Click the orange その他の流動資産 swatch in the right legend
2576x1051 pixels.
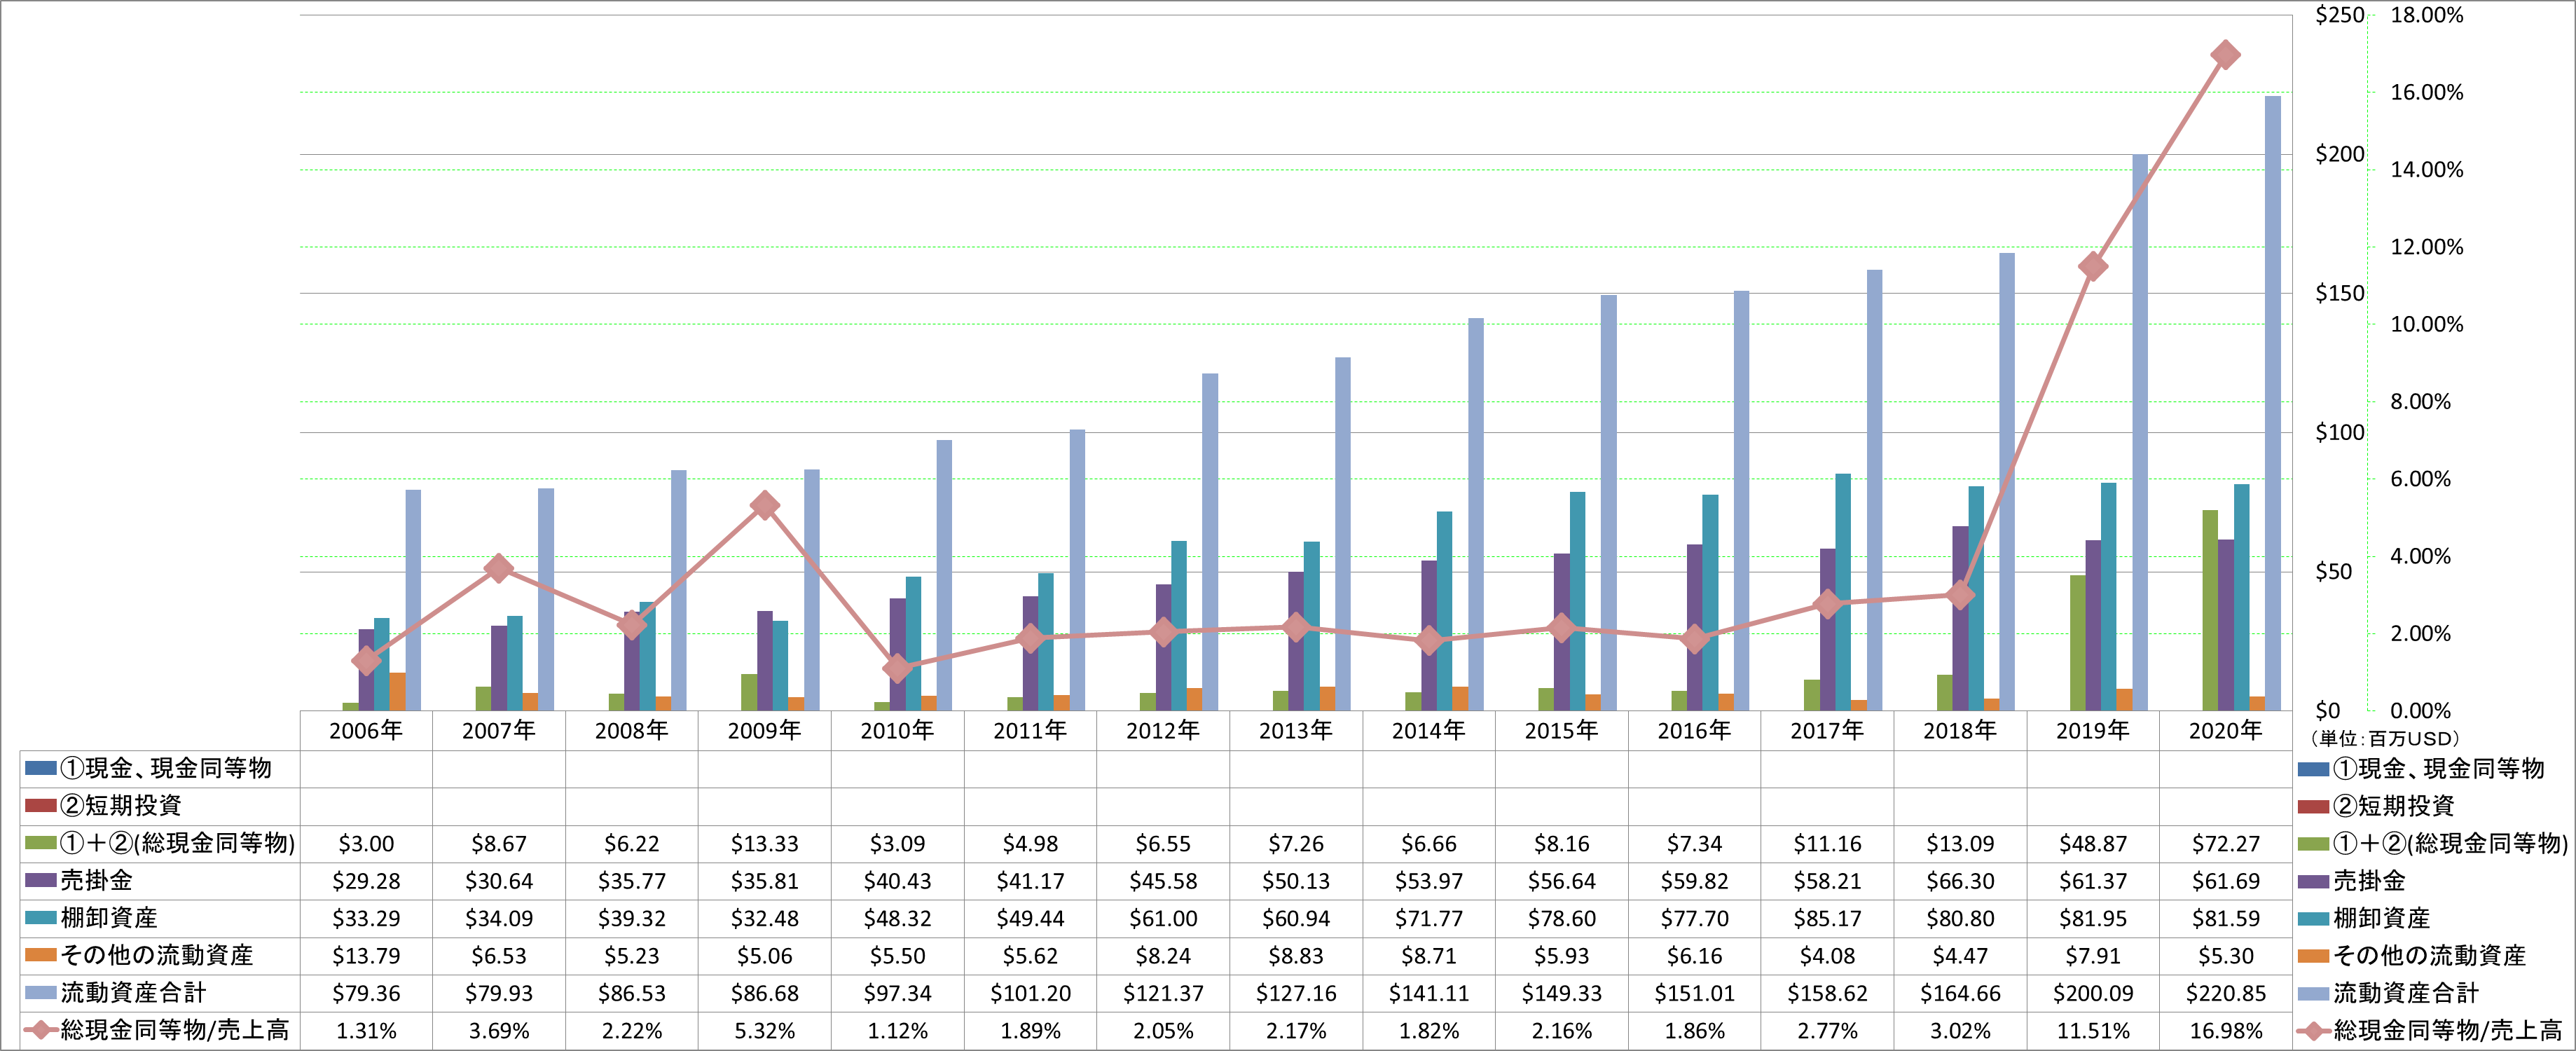2313,956
